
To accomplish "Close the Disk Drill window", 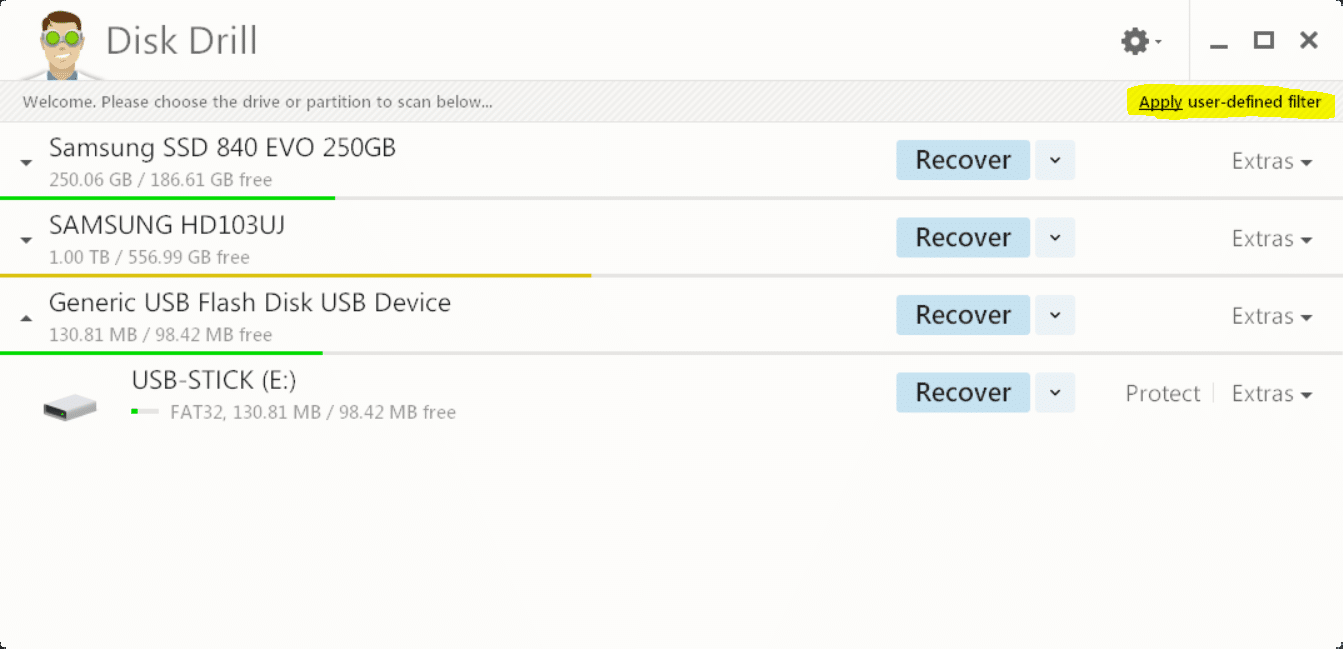I will coord(1308,40).
